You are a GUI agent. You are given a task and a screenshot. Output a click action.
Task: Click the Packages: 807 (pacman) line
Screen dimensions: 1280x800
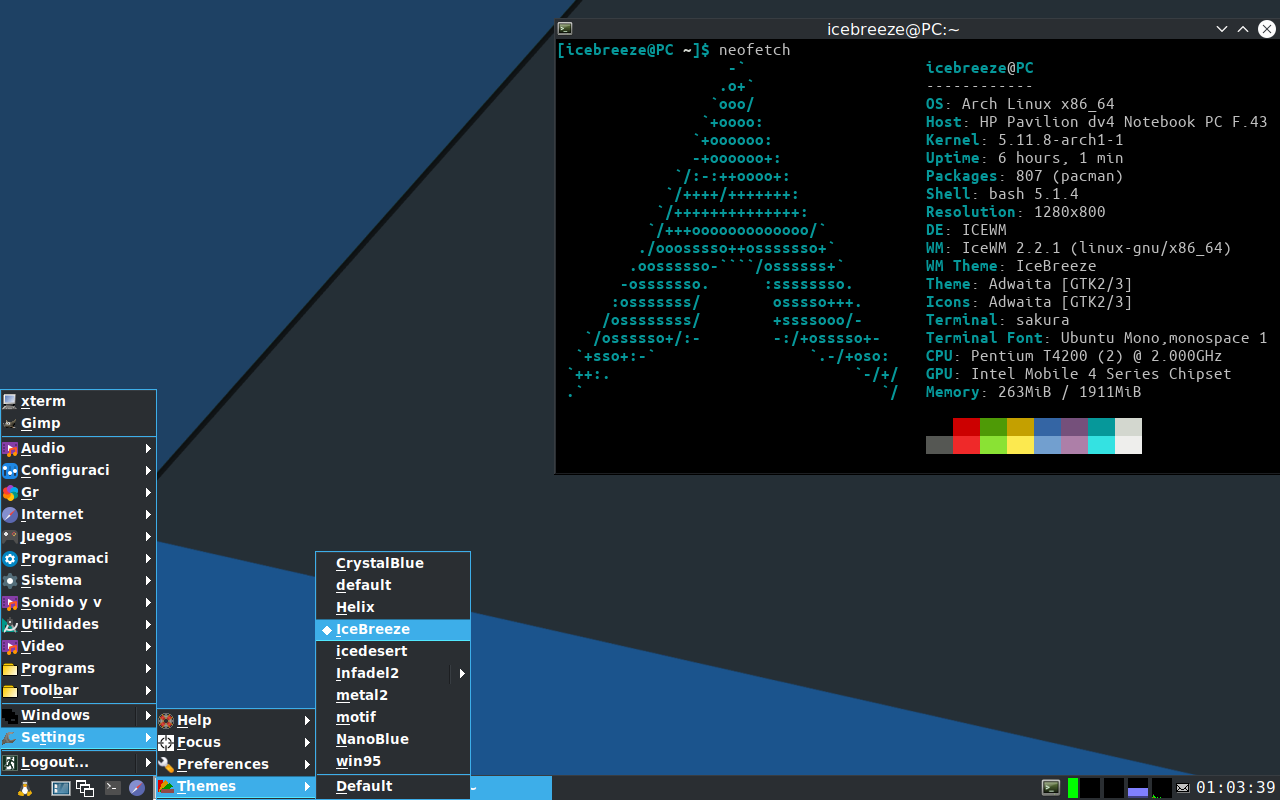tap(1025, 176)
